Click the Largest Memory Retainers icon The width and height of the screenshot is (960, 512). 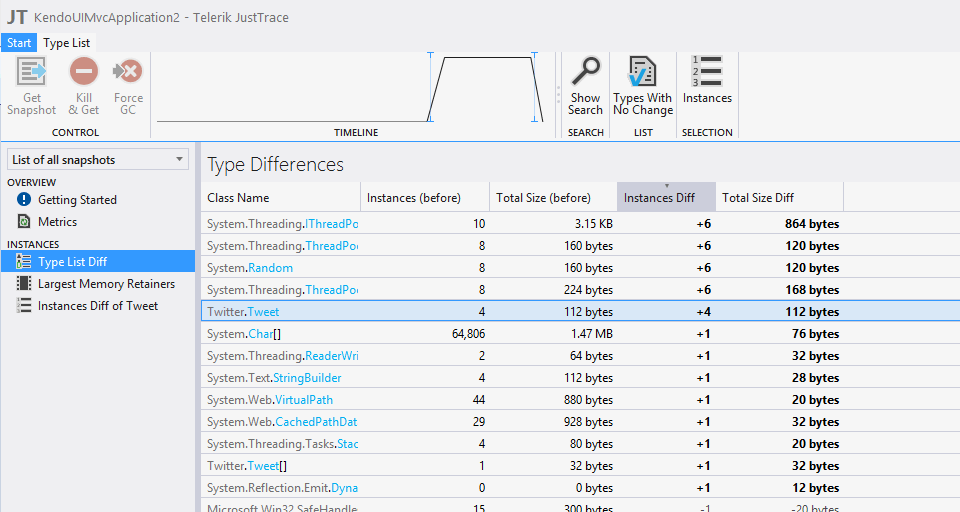pos(24,284)
